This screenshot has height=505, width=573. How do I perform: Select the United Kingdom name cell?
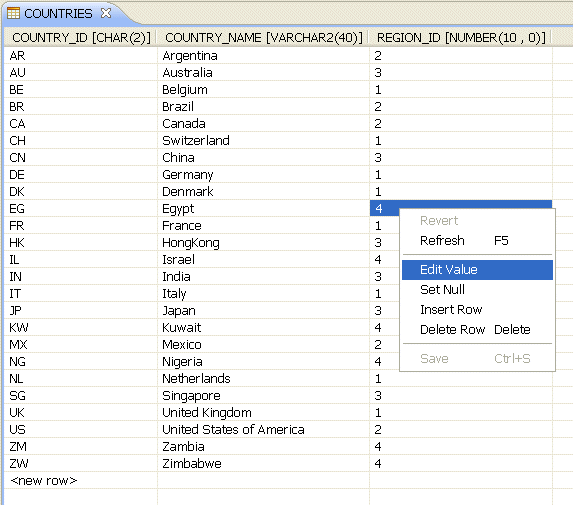click(x=263, y=413)
